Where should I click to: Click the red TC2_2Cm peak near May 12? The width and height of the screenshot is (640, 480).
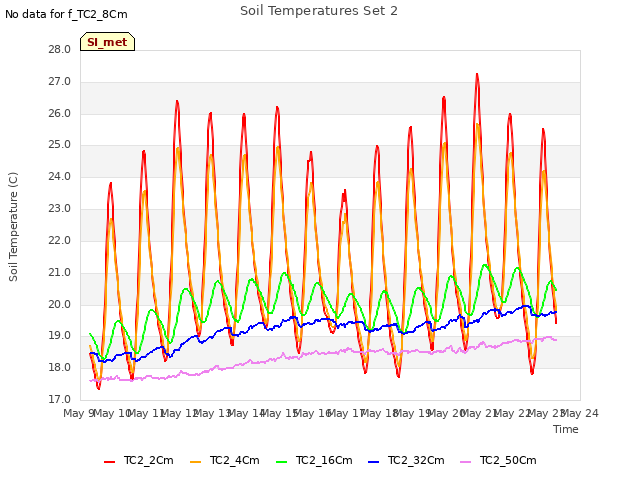(x=177, y=101)
